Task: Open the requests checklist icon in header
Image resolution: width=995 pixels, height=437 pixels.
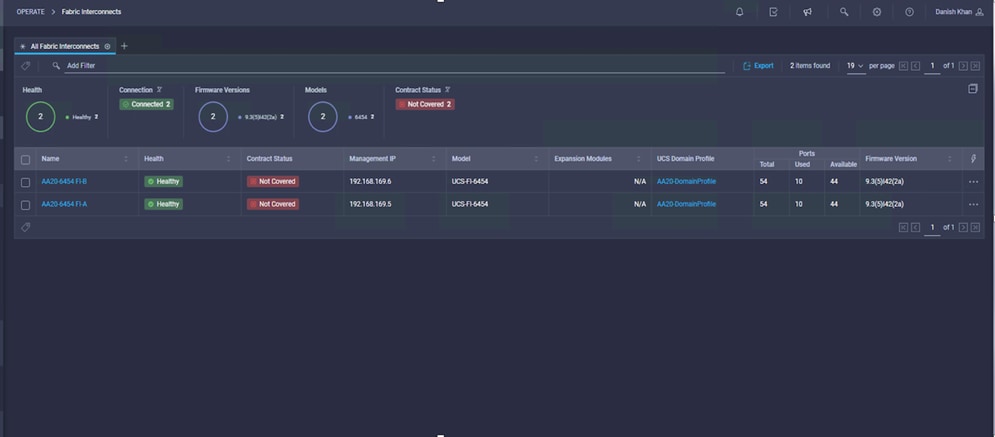Action: pyautogui.click(x=773, y=12)
